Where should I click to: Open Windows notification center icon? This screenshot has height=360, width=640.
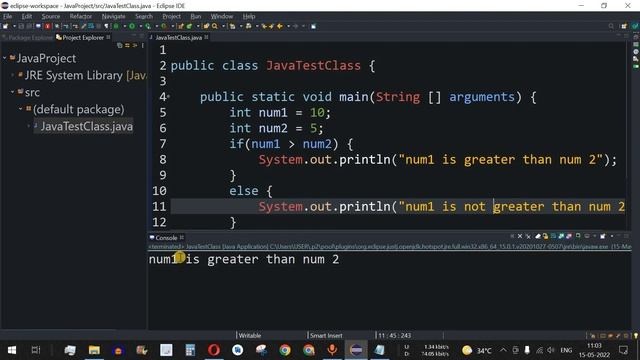click(x=624, y=350)
